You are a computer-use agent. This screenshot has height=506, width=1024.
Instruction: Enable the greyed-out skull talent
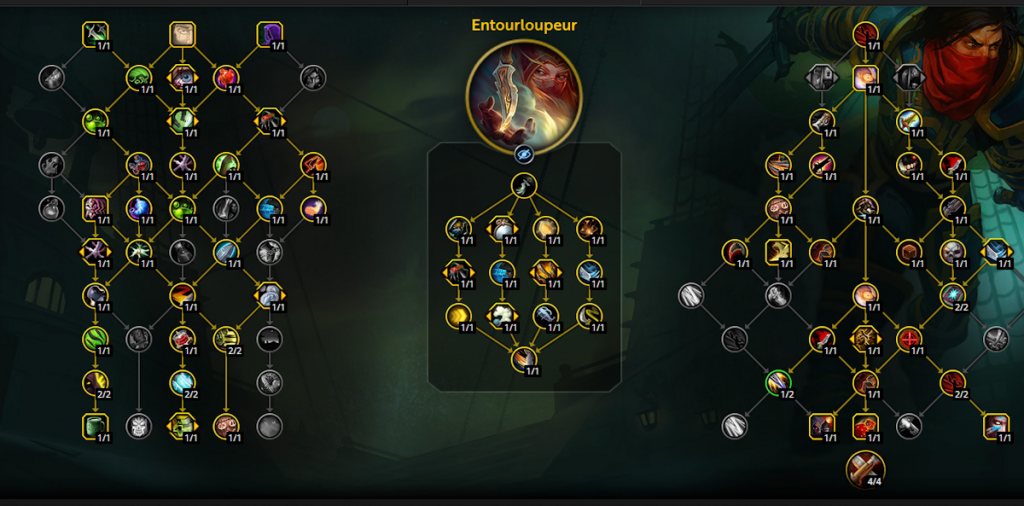138,426
